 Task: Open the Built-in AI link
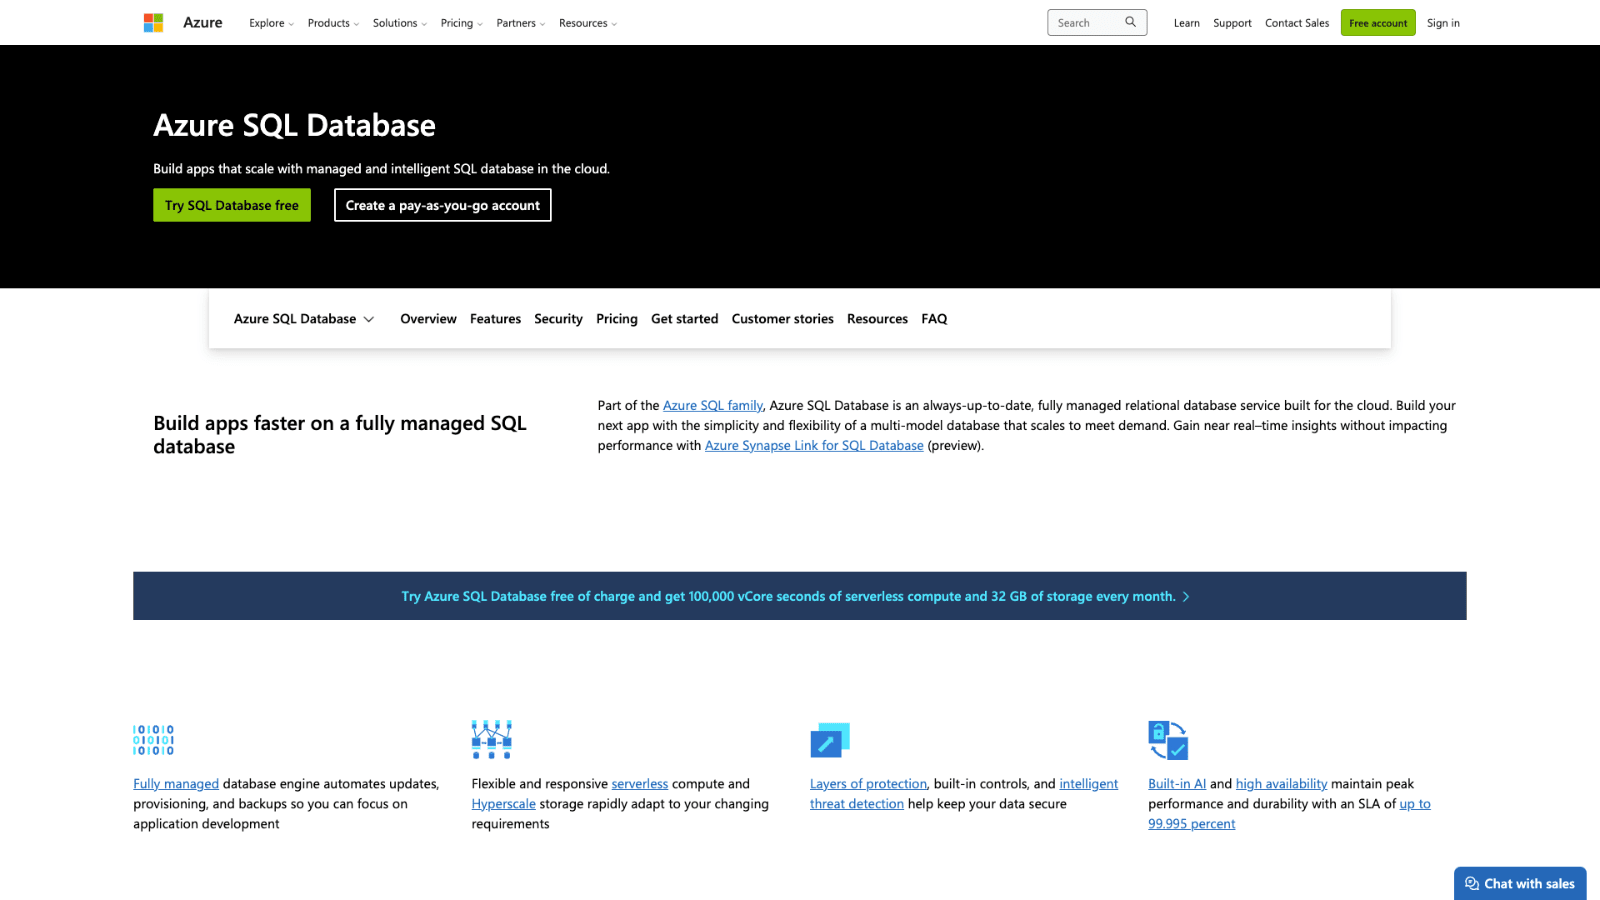pyautogui.click(x=1177, y=784)
